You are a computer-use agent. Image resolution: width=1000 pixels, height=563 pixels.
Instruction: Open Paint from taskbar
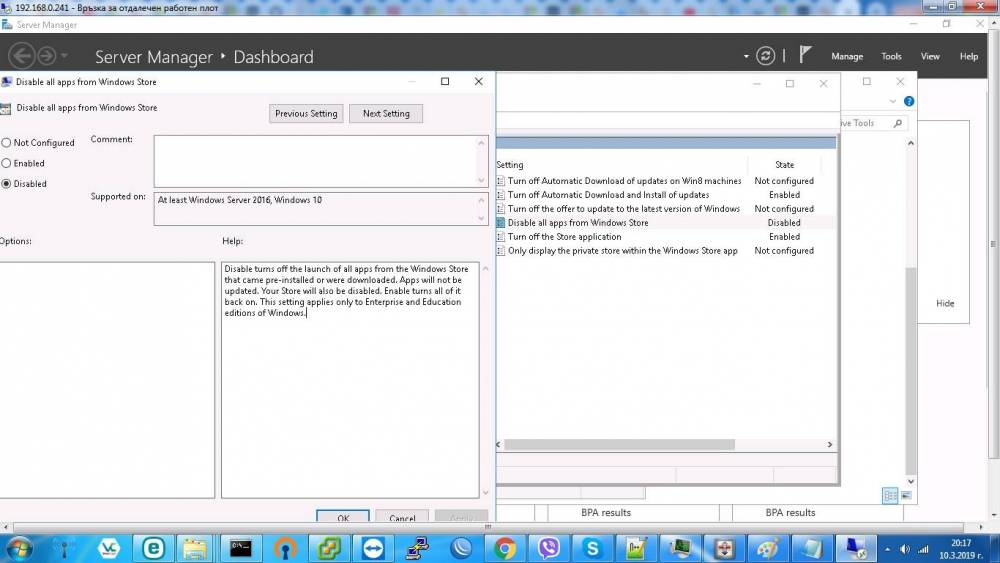coord(768,548)
